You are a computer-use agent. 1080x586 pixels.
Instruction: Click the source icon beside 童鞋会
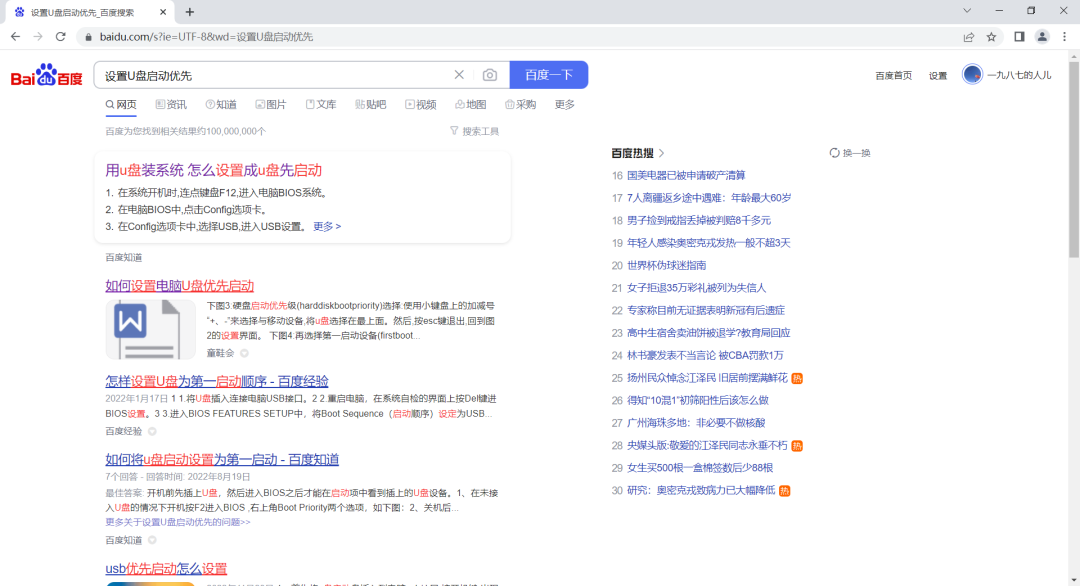click(245, 353)
